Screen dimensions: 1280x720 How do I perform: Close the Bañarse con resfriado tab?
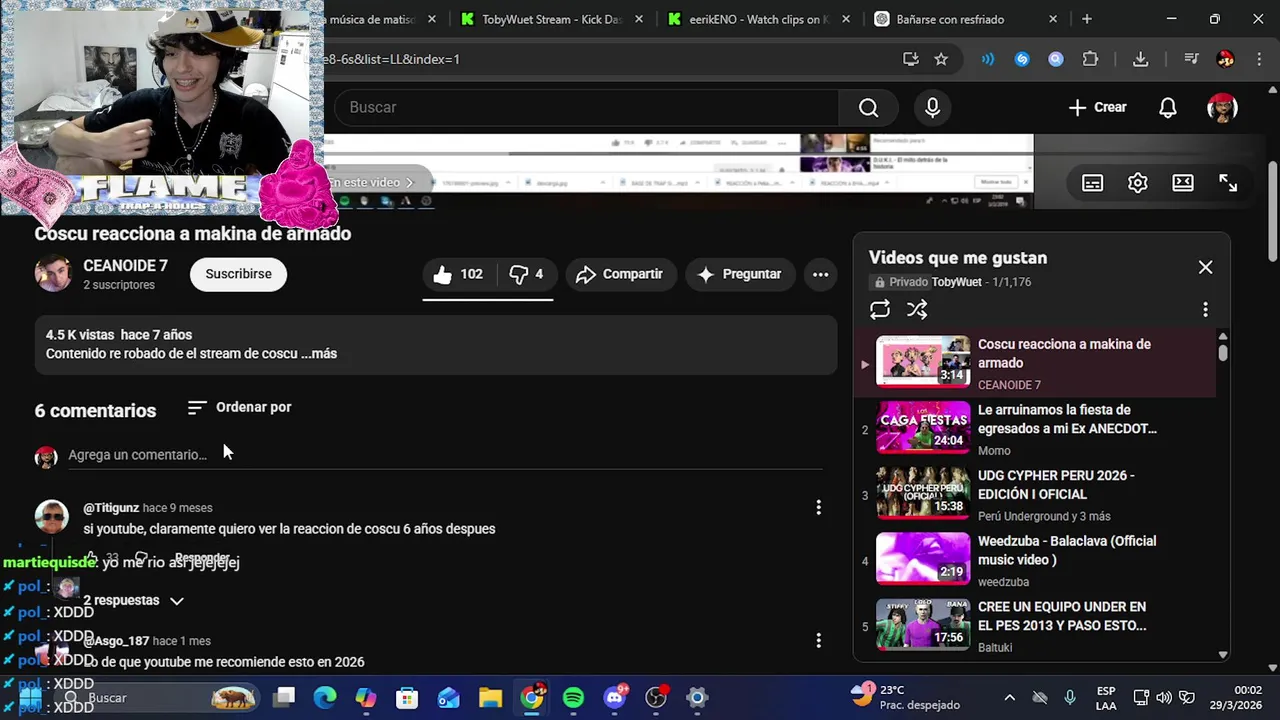point(1053,19)
